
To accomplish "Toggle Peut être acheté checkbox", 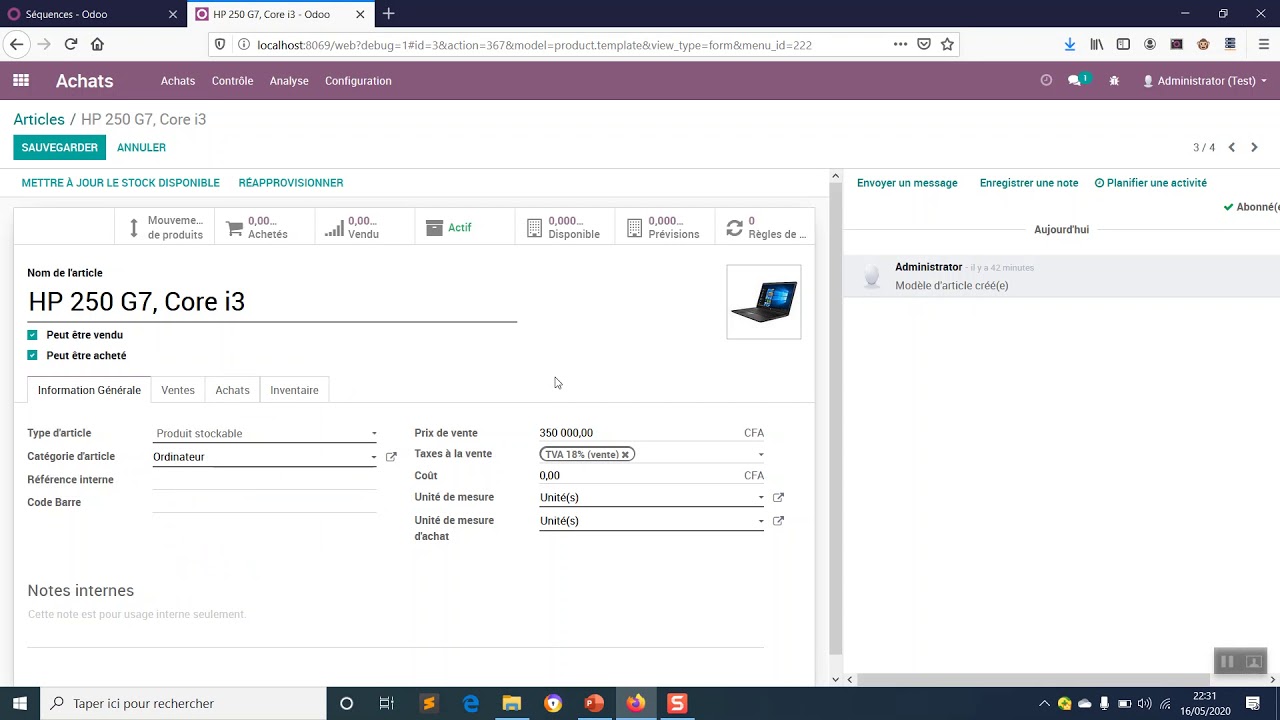I will (x=32, y=355).
